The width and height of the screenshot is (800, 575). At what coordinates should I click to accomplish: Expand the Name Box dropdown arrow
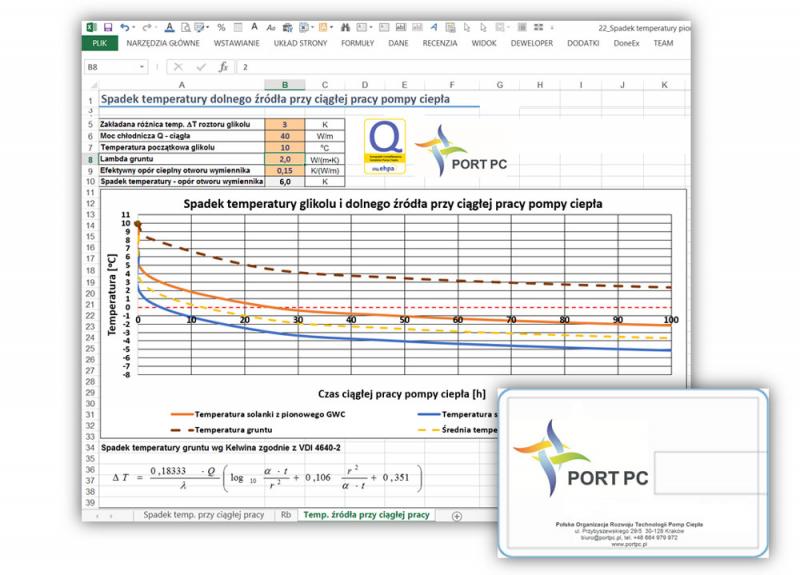coord(143,66)
